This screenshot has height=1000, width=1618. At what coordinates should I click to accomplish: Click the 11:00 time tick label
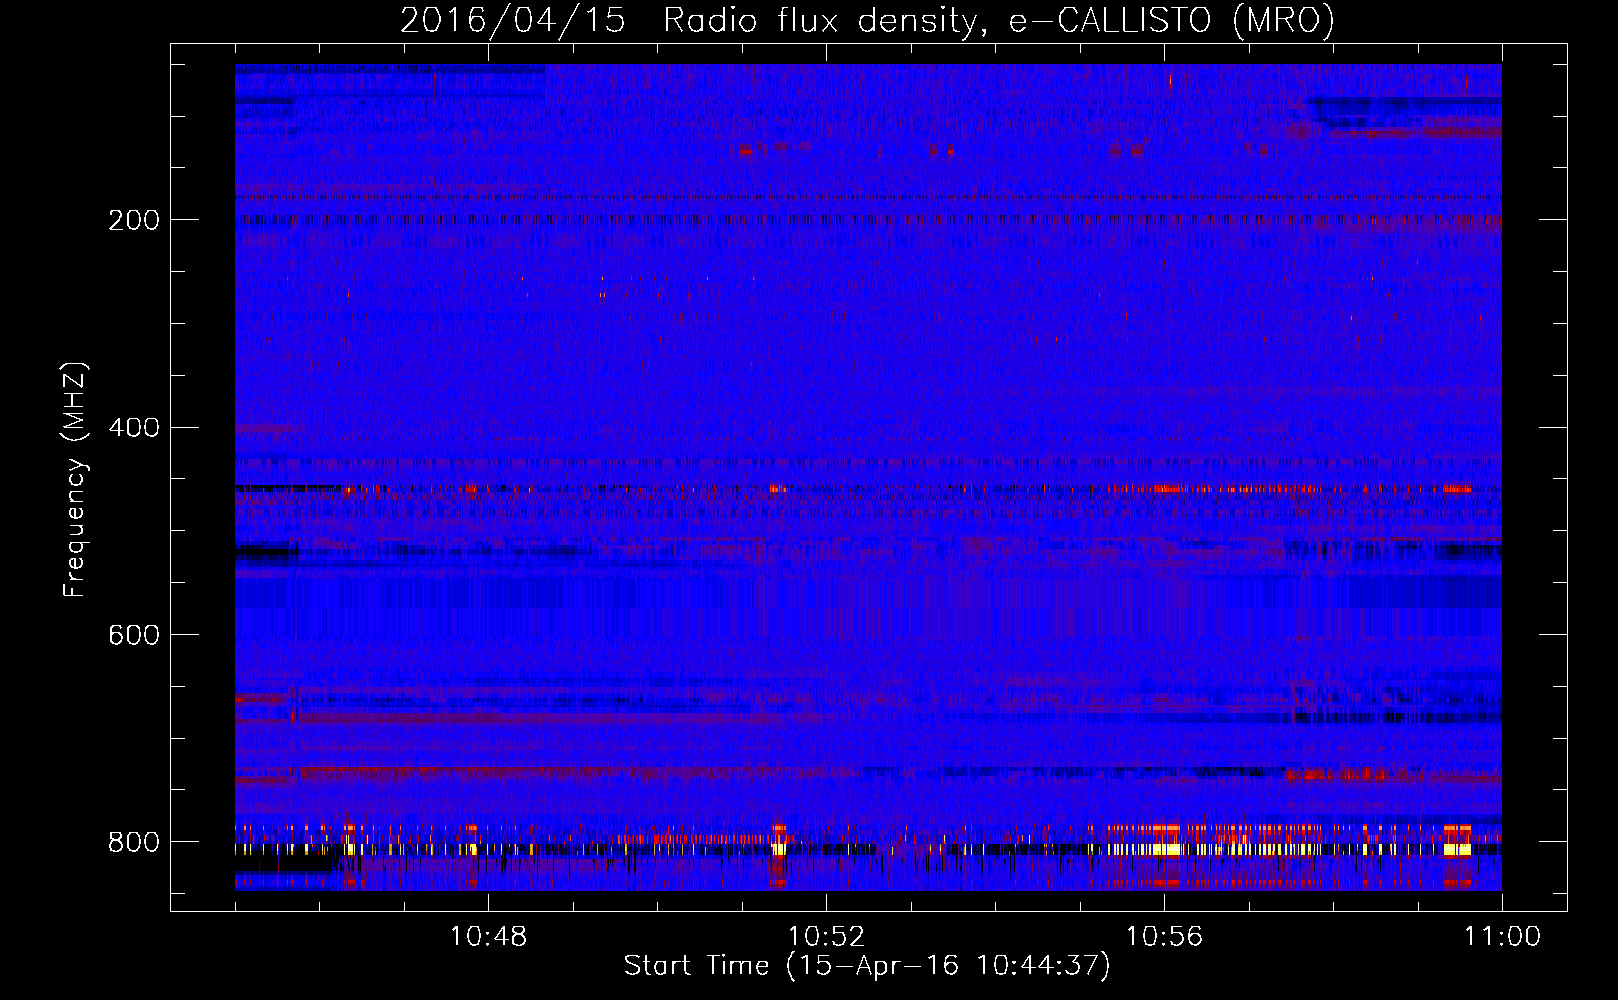tap(1502, 937)
